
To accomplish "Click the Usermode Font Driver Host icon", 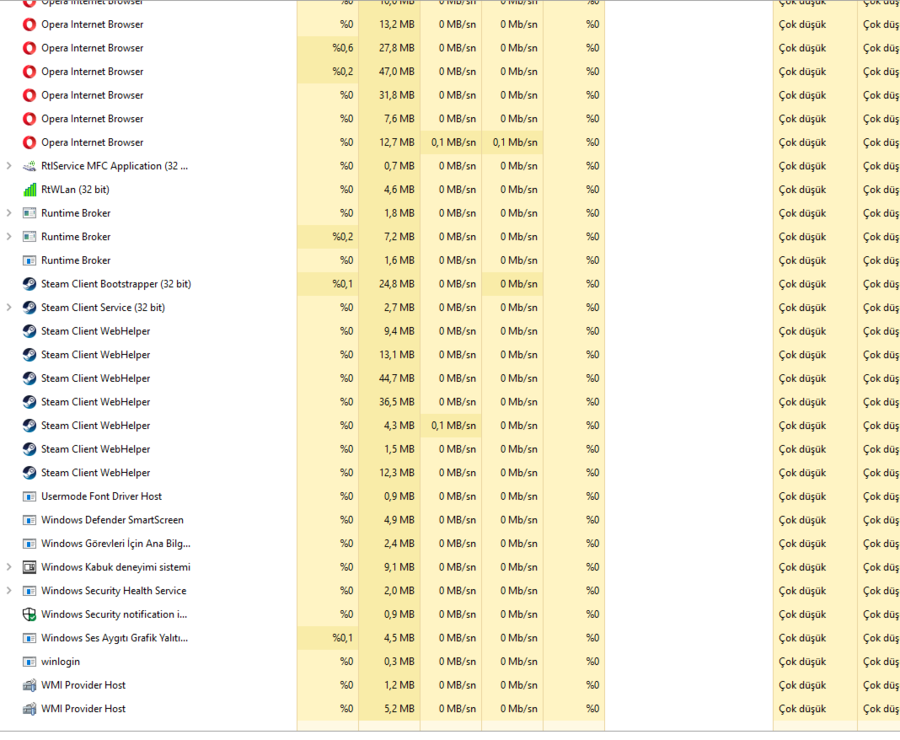I will [x=29, y=497].
